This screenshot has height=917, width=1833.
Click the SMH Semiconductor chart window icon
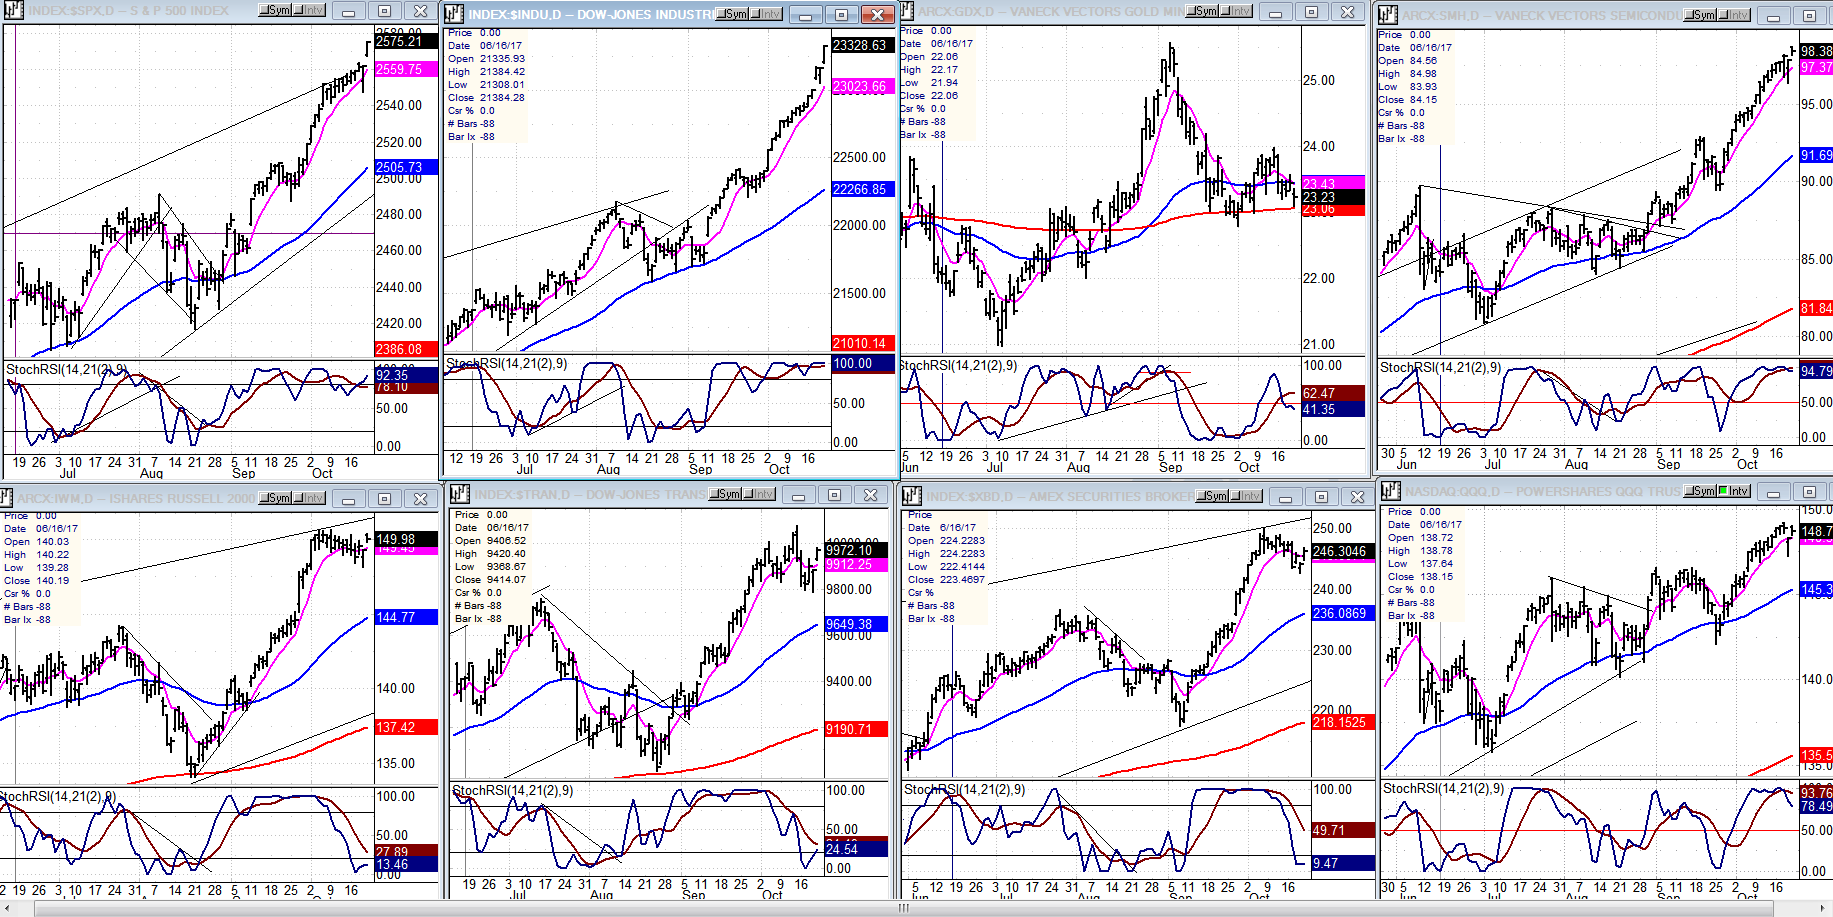[1388, 15]
